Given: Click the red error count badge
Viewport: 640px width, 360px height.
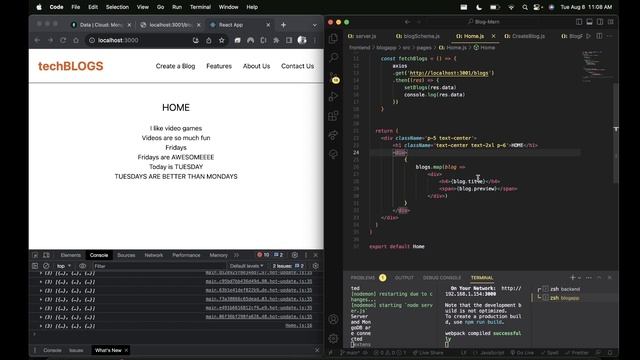Looking at the screenshot, I should coord(263,255).
